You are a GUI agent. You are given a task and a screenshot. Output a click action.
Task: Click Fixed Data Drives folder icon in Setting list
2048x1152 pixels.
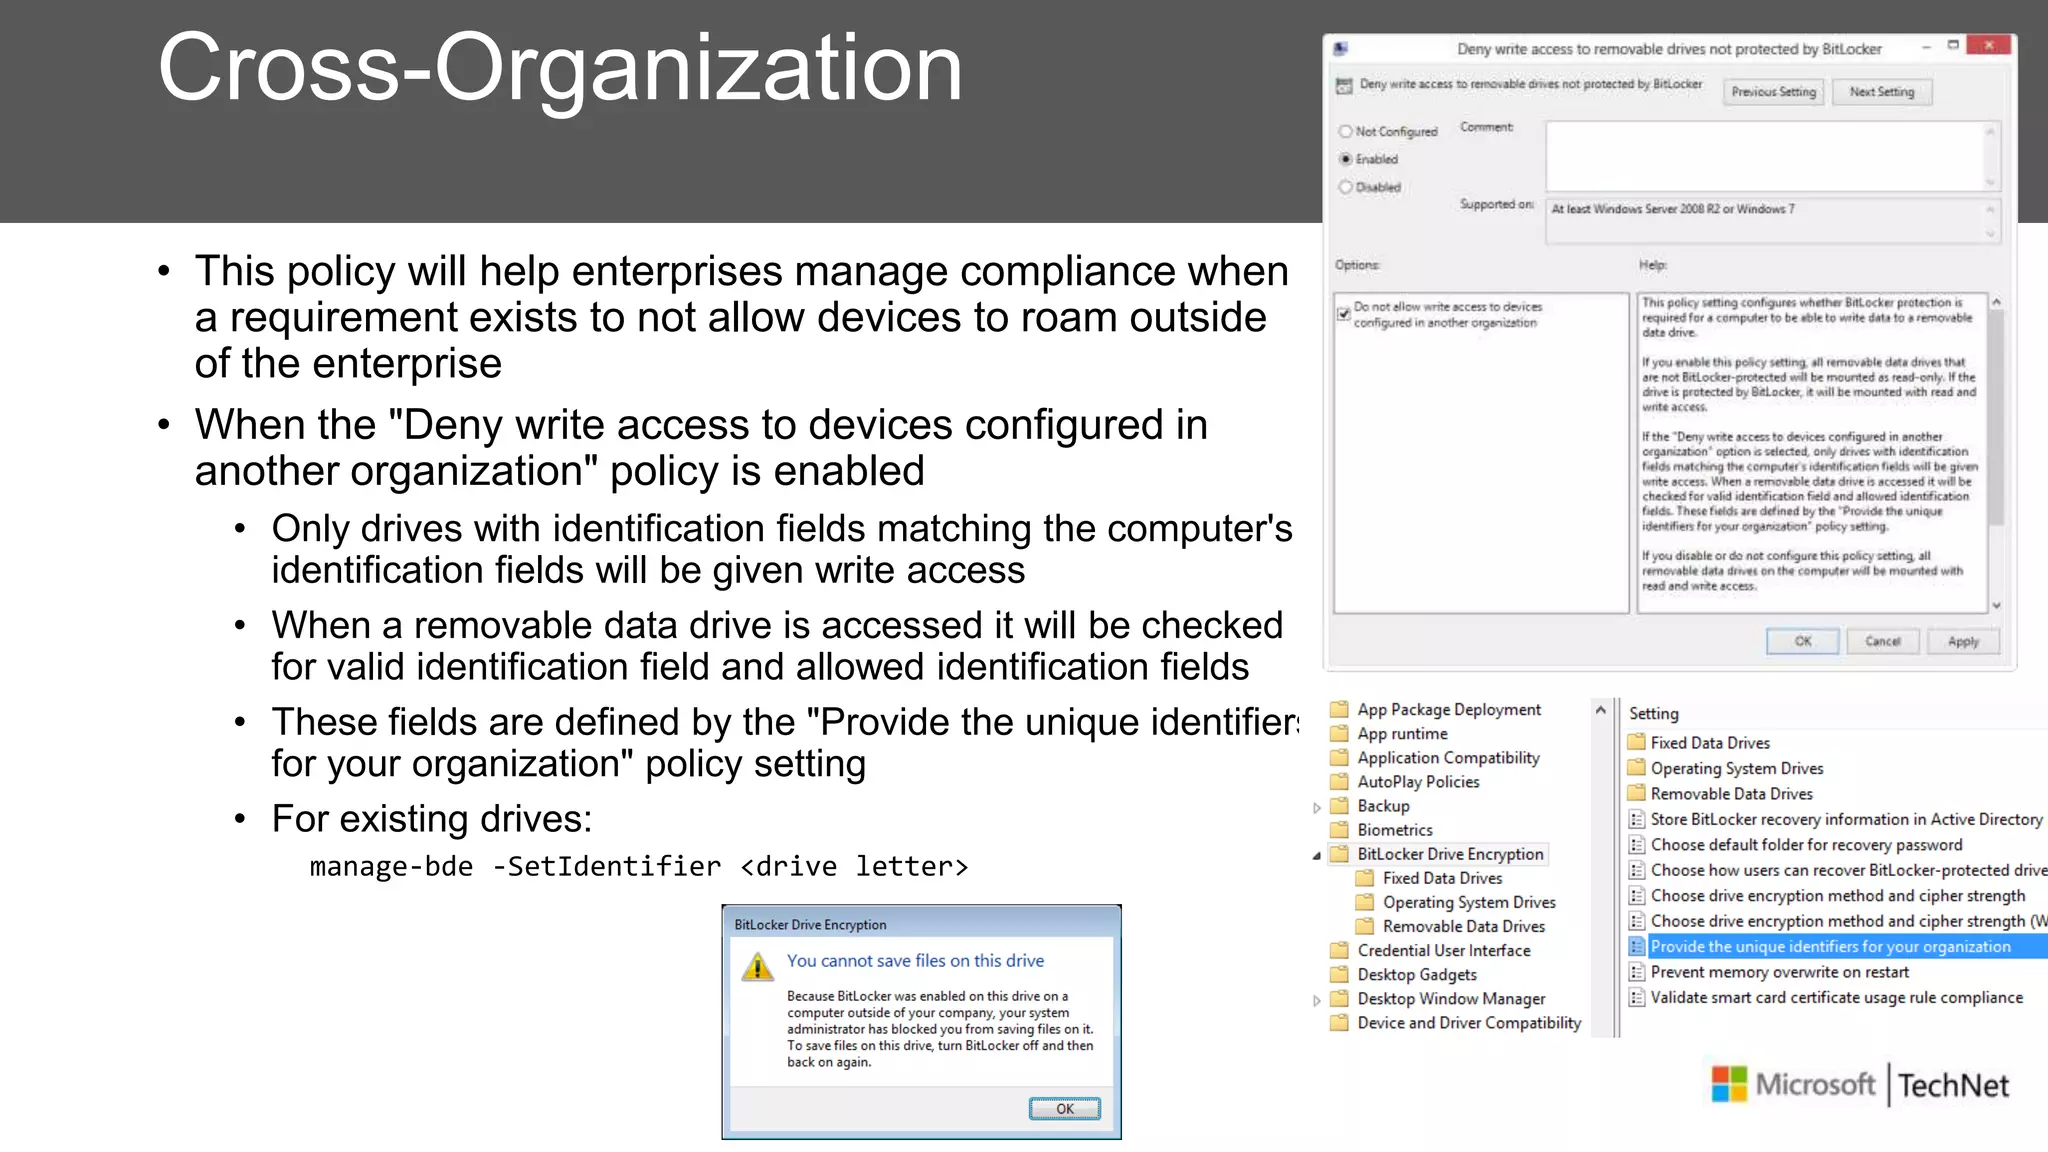coord(1636,742)
